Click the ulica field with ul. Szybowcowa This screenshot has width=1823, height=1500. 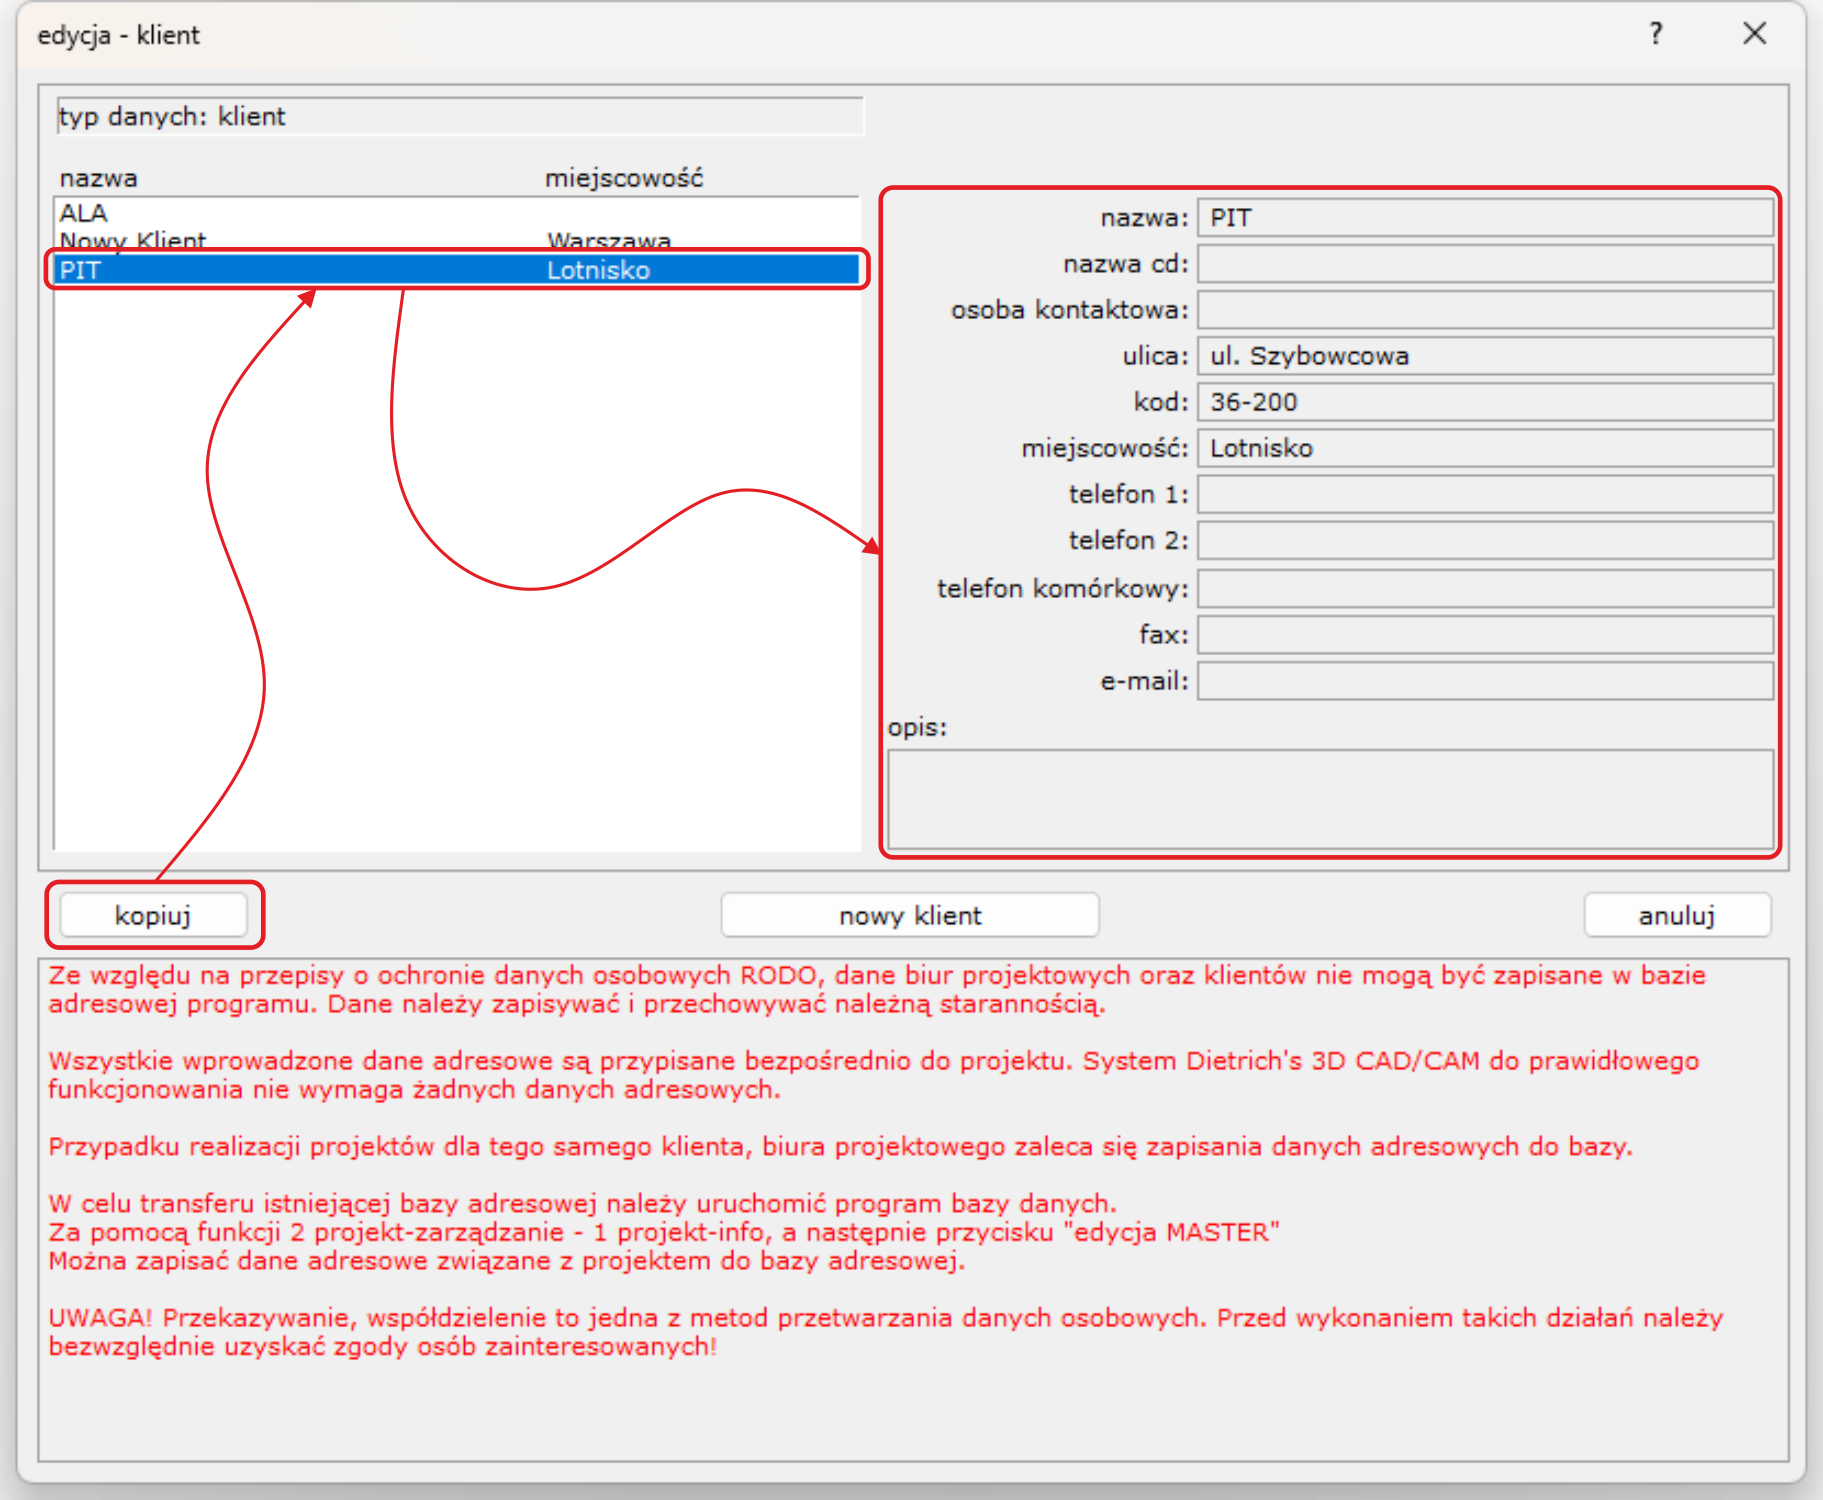click(1484, 356)
